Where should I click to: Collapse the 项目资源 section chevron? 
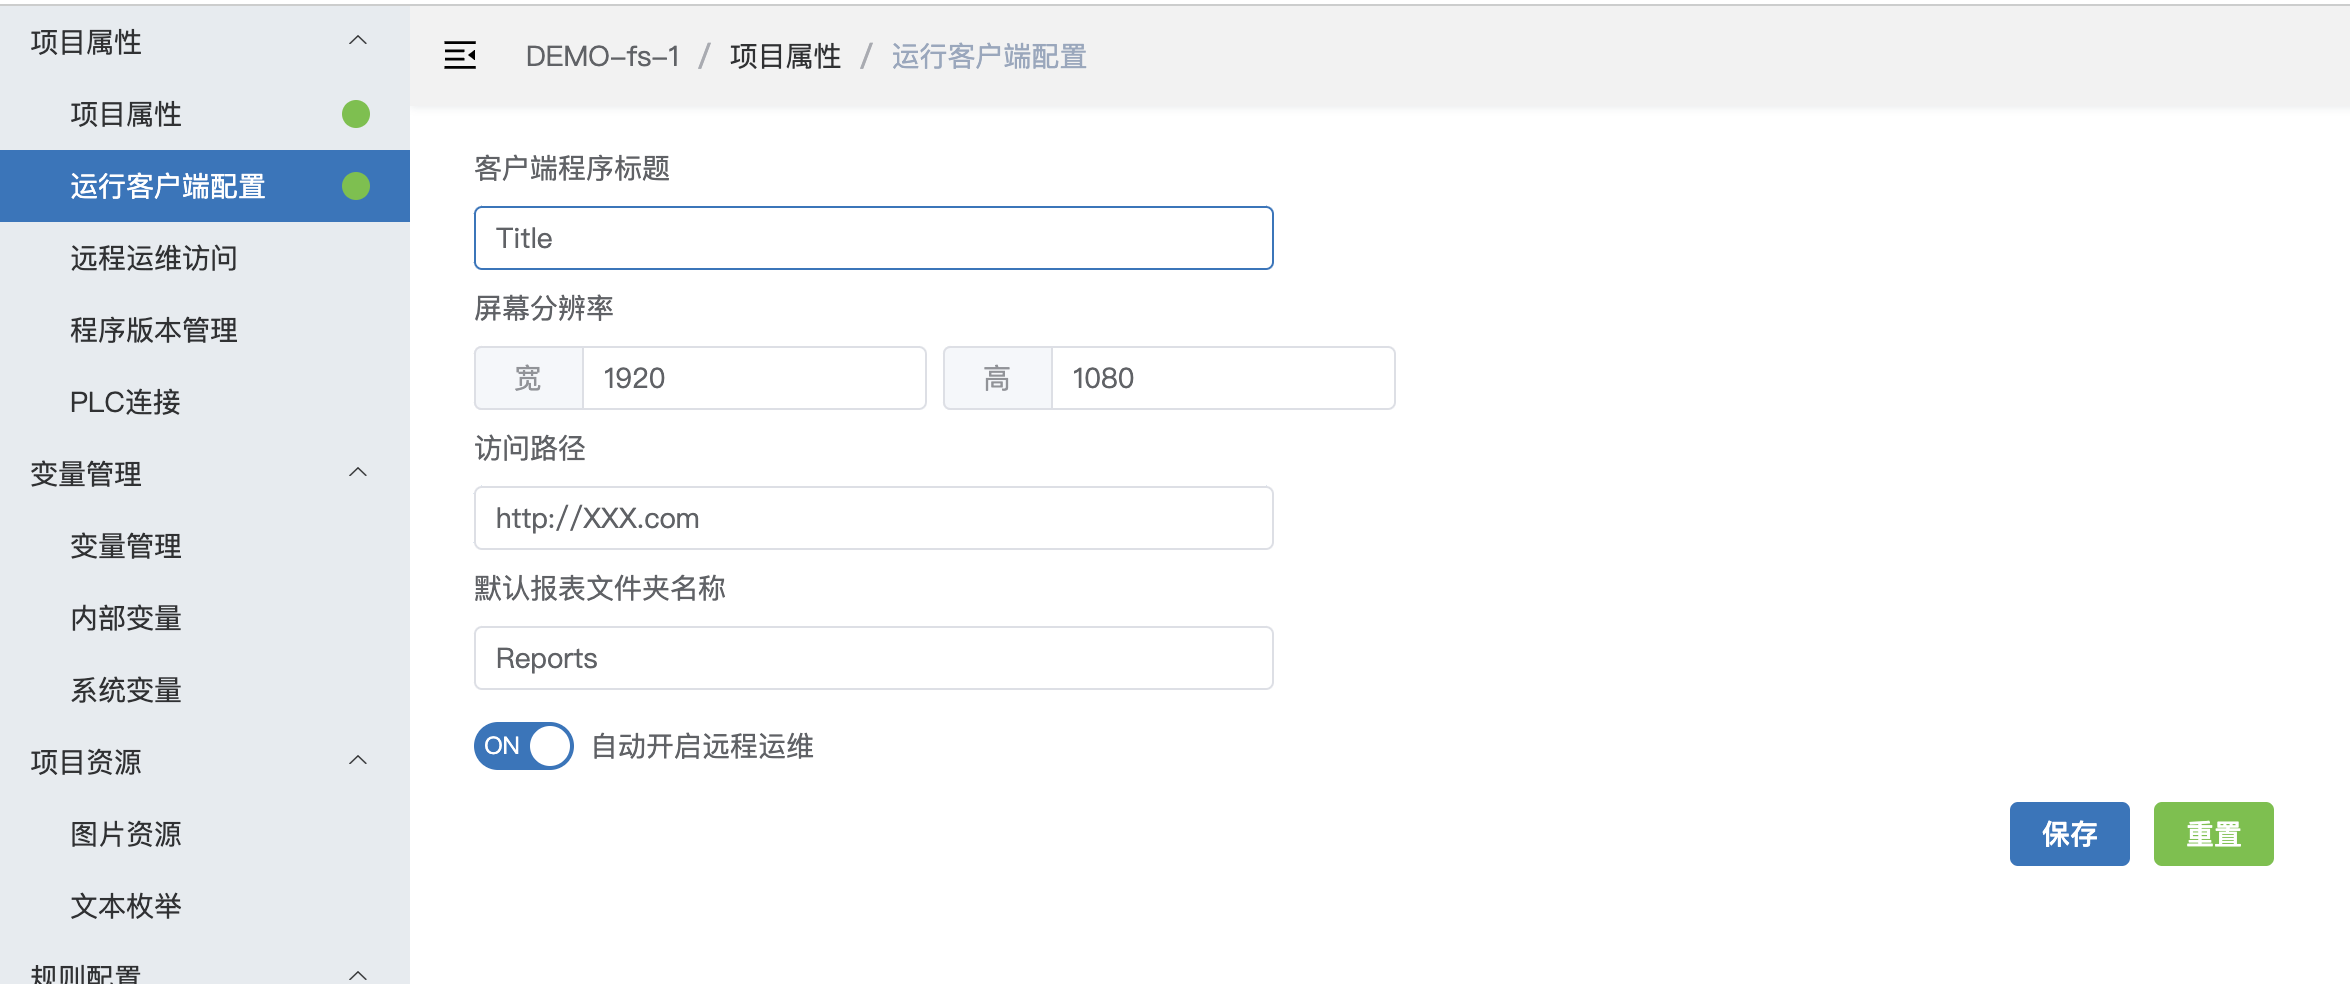[x=358, y=761]
